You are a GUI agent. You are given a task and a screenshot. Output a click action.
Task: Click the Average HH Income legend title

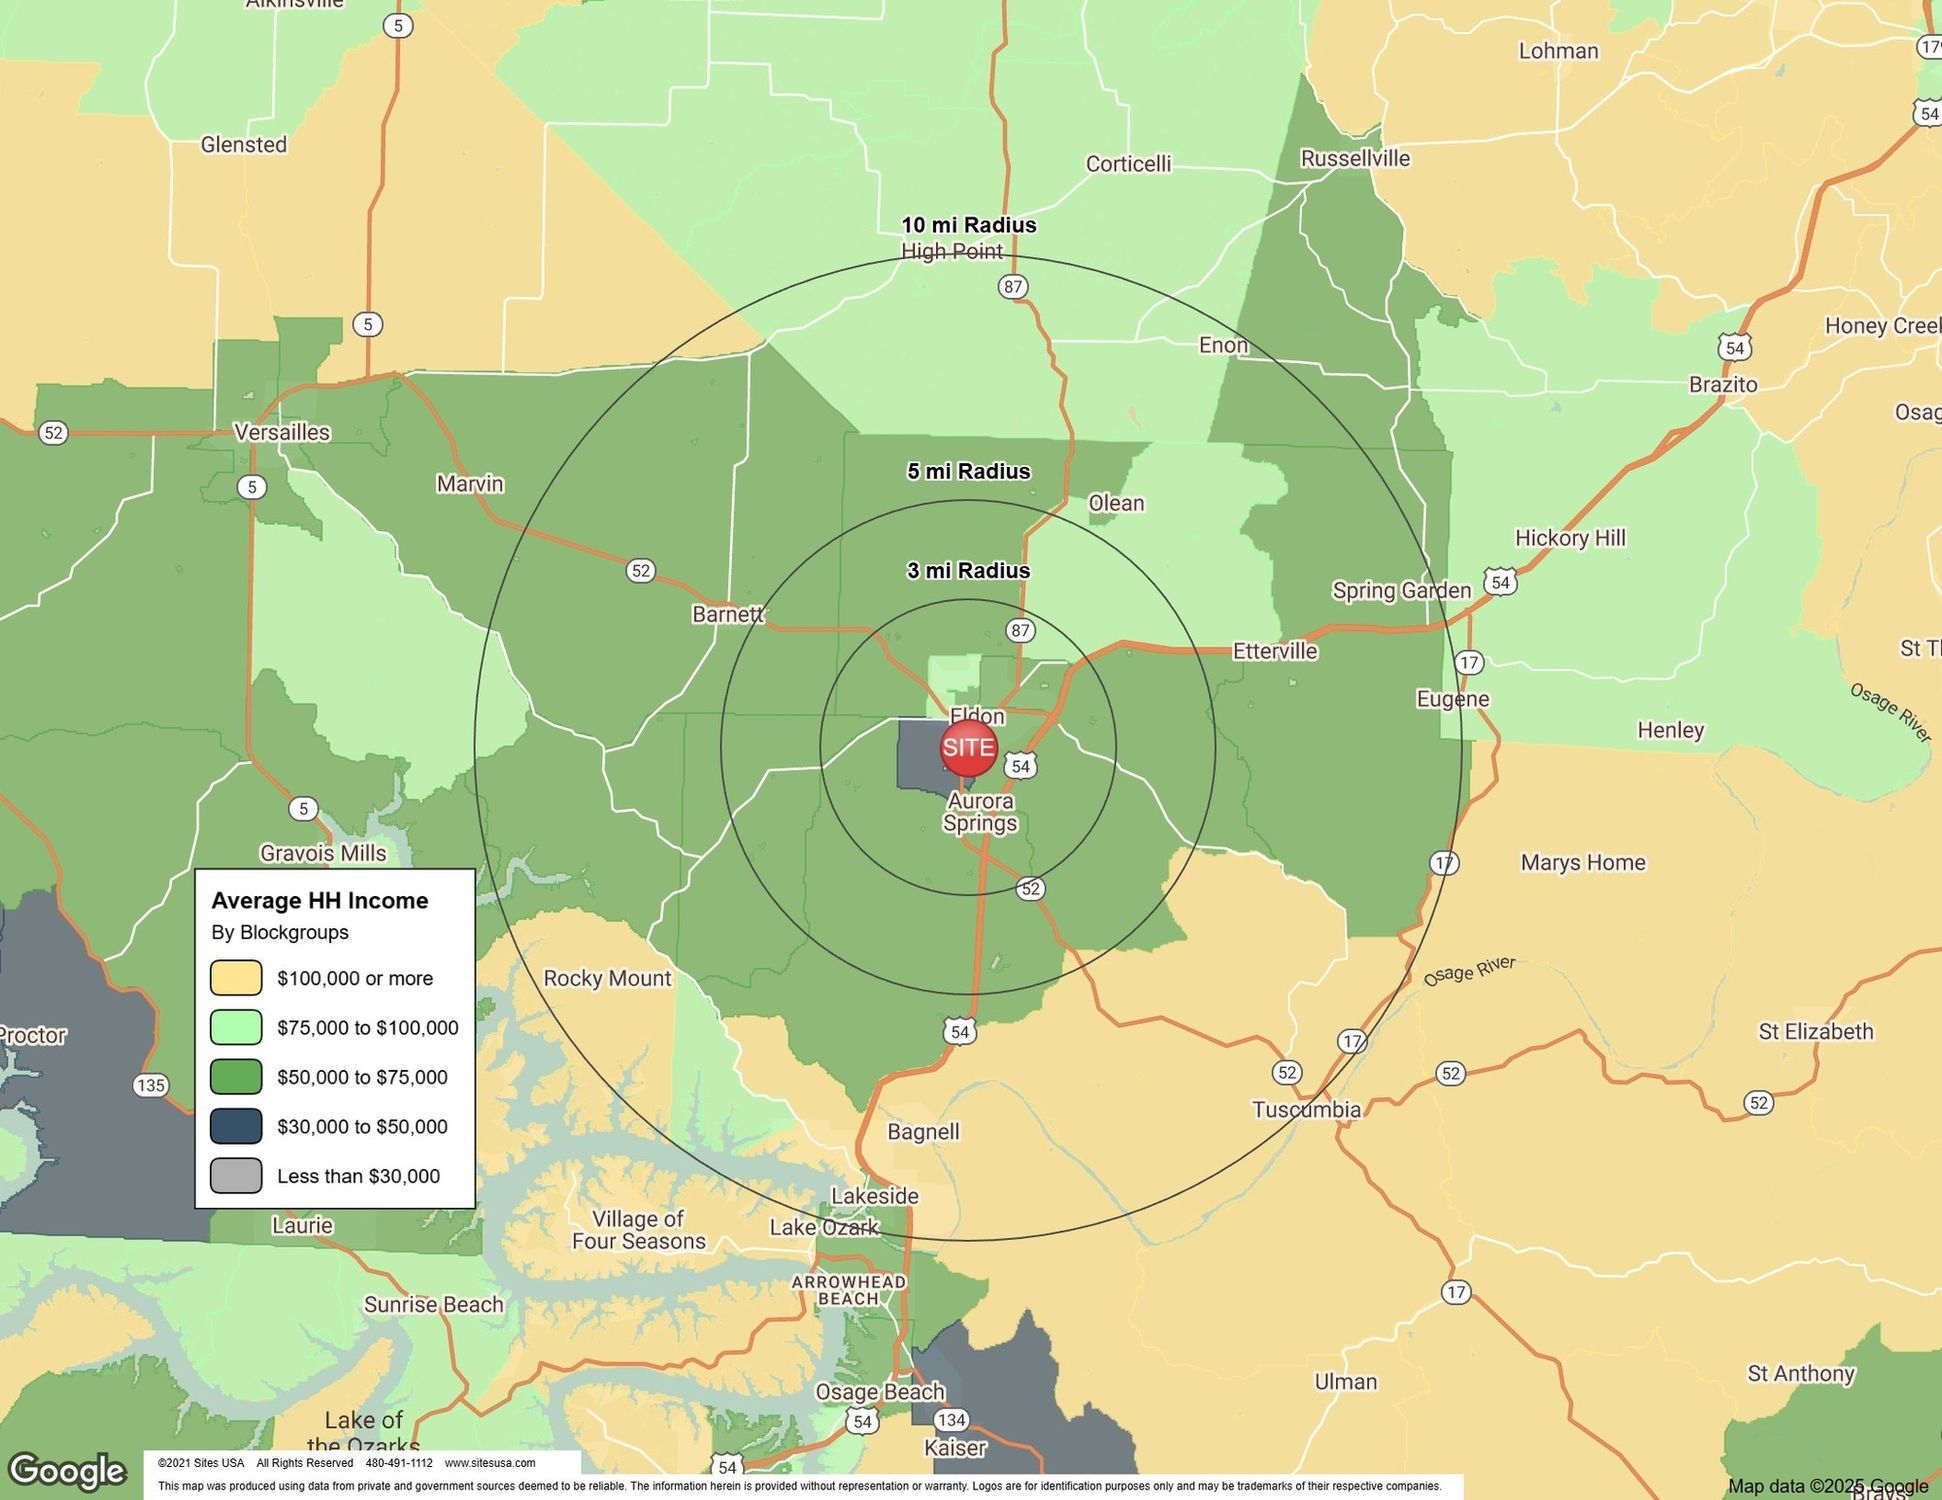[x=320, y=900]
